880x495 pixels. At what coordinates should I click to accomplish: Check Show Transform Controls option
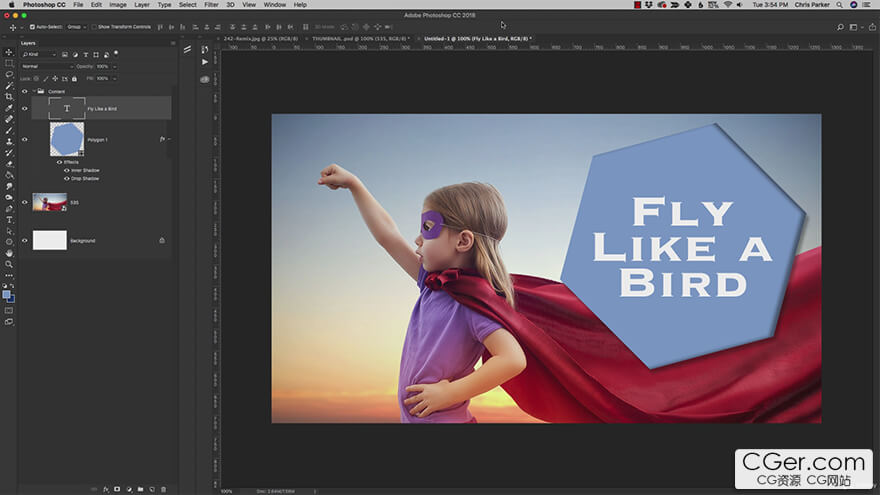(x=93, y=27)
